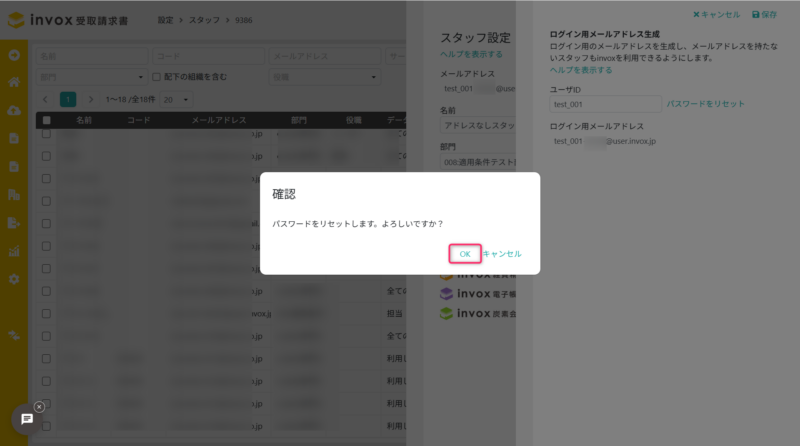Viewport: 800px width, 446px height.
Task: Click the 名前 search field
Action: pyautogui.click(x=92, y=56)
